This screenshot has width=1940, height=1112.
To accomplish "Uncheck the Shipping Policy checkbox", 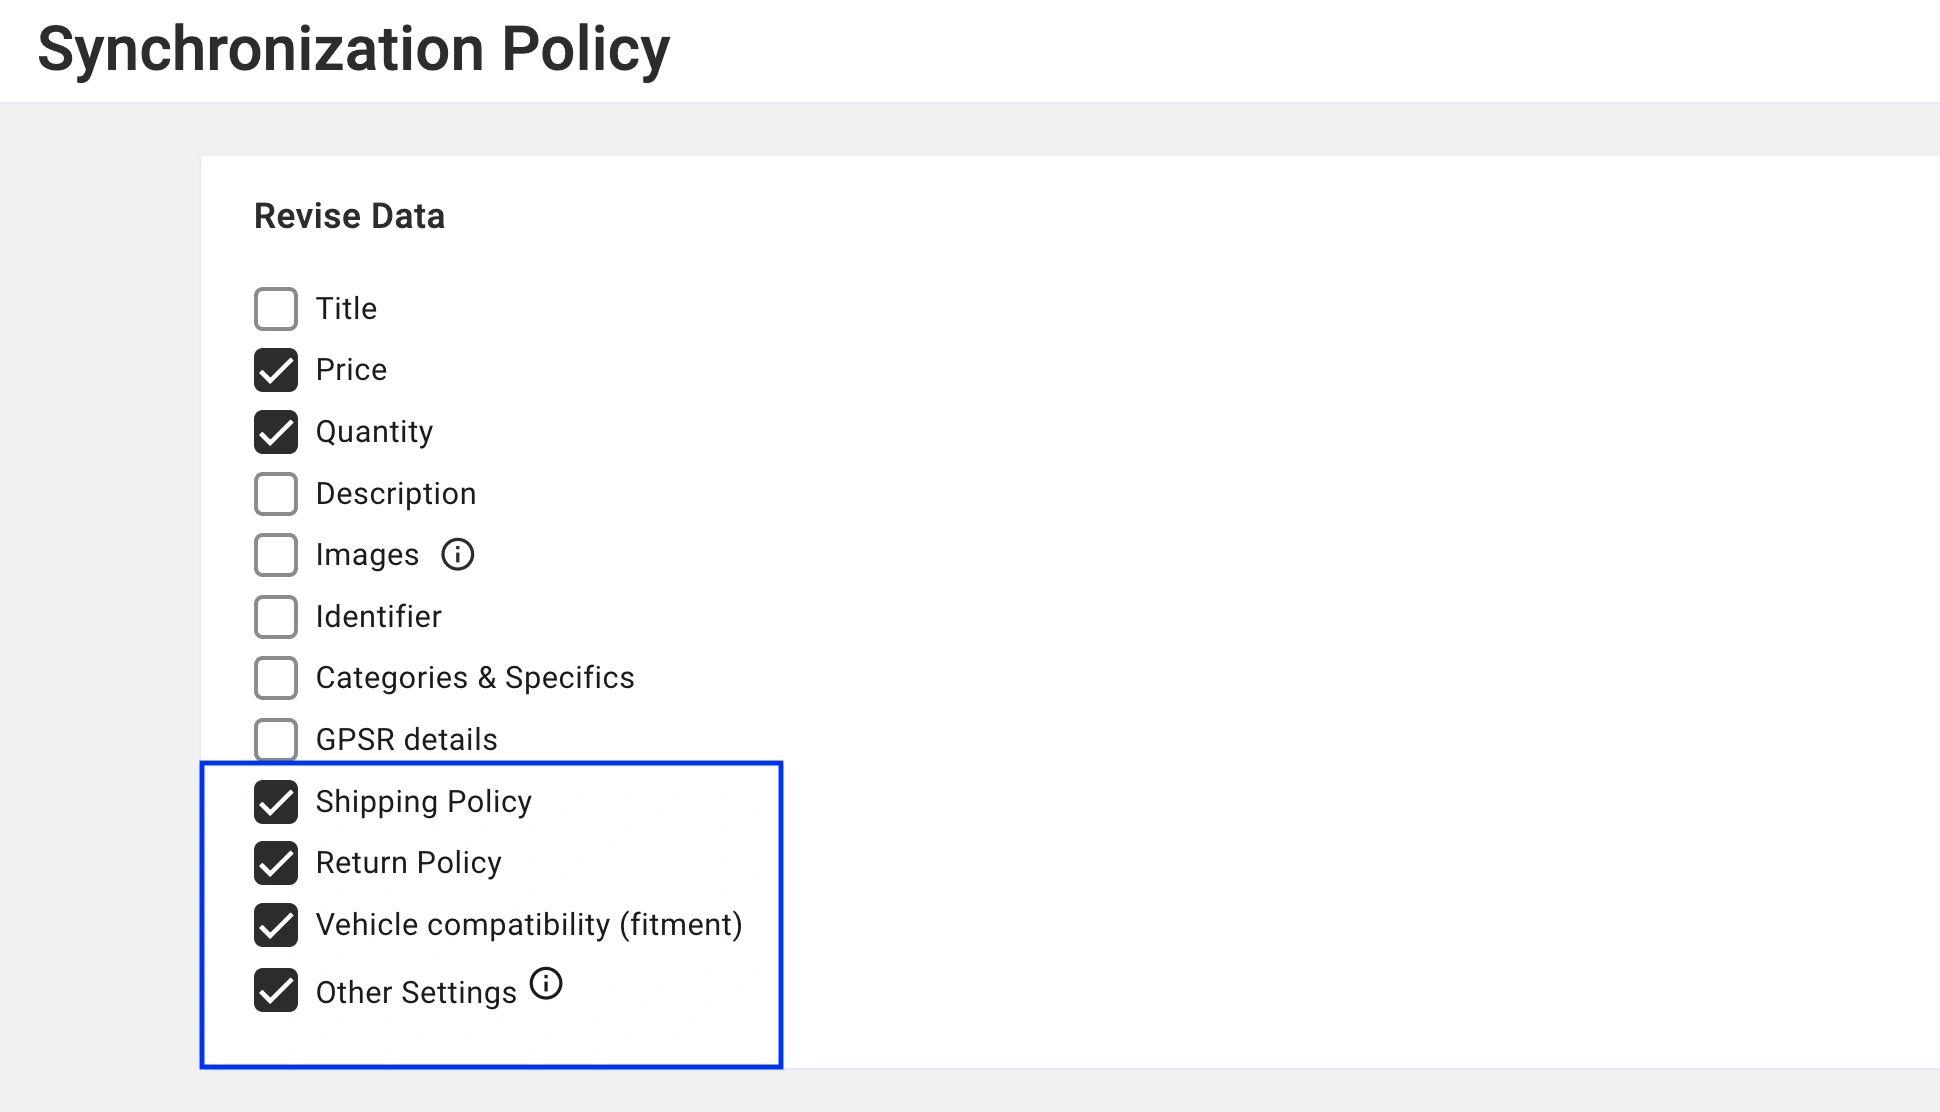I will tap(276, 802).
